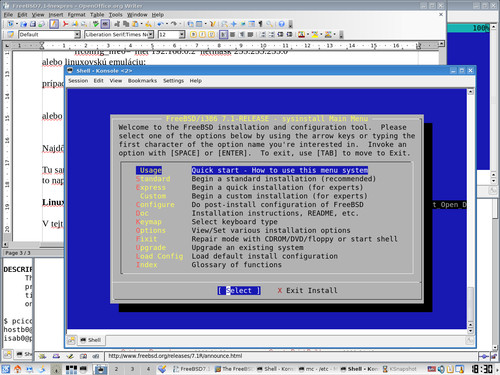Click the new session icon in Konsole
The height and width of the screenshot is (375, 500).
click(x=71, y=340)
